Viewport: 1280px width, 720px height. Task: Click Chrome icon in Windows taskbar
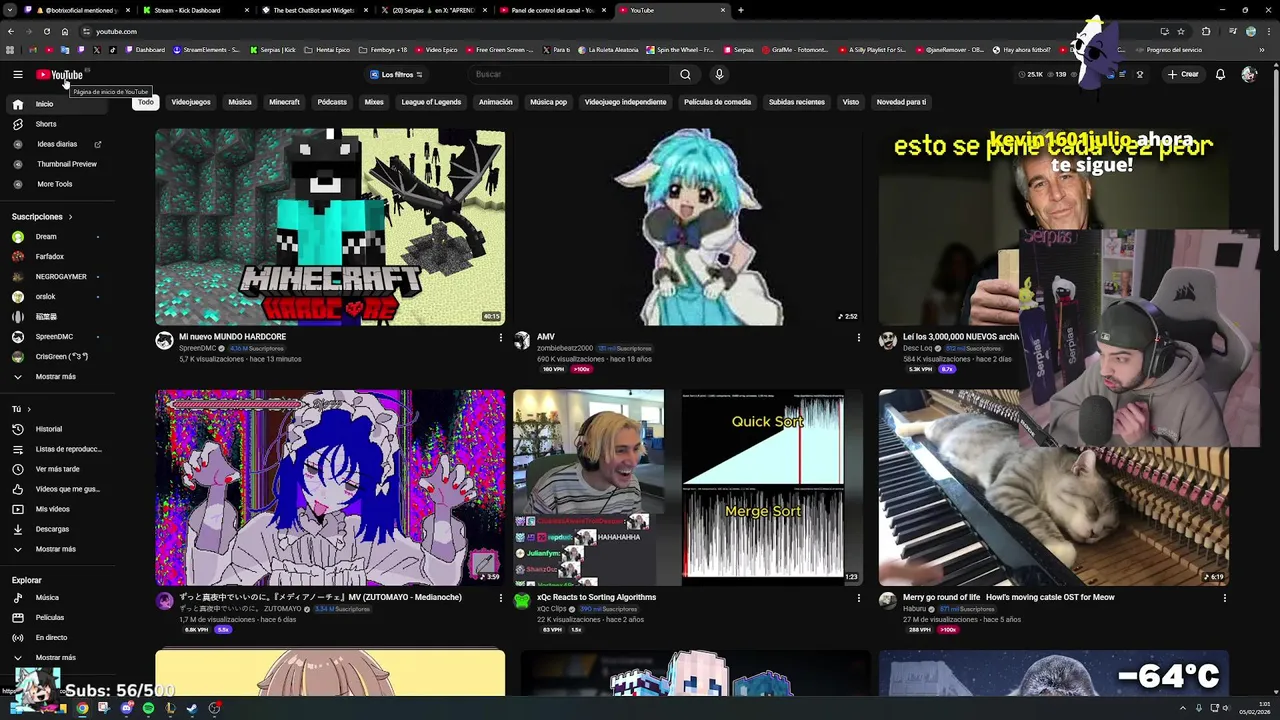(x=82, y=708)
